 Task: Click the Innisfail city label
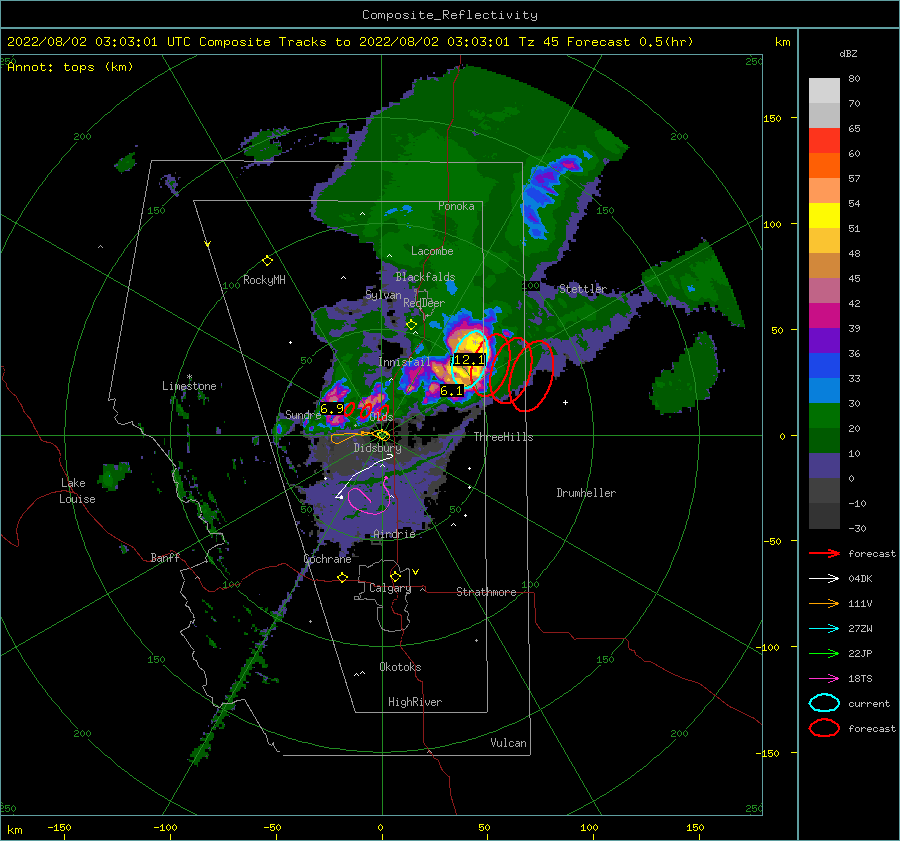click(405, 362)
